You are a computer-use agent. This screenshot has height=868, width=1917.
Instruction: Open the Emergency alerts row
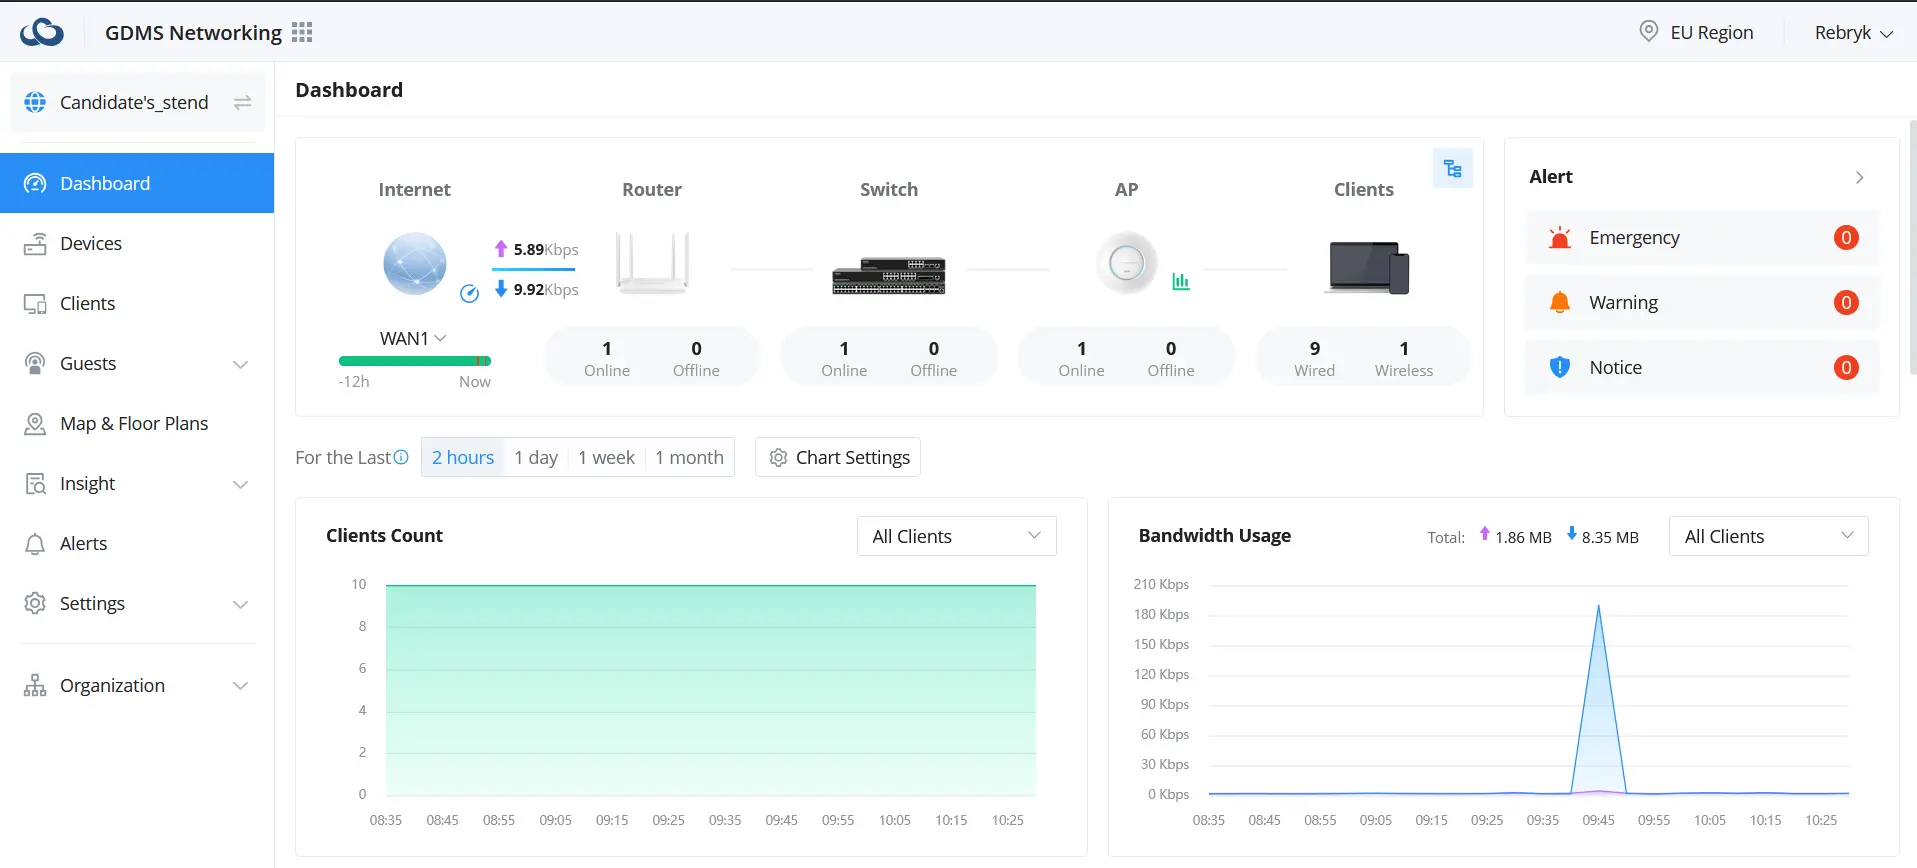[x=1701, y=238]
